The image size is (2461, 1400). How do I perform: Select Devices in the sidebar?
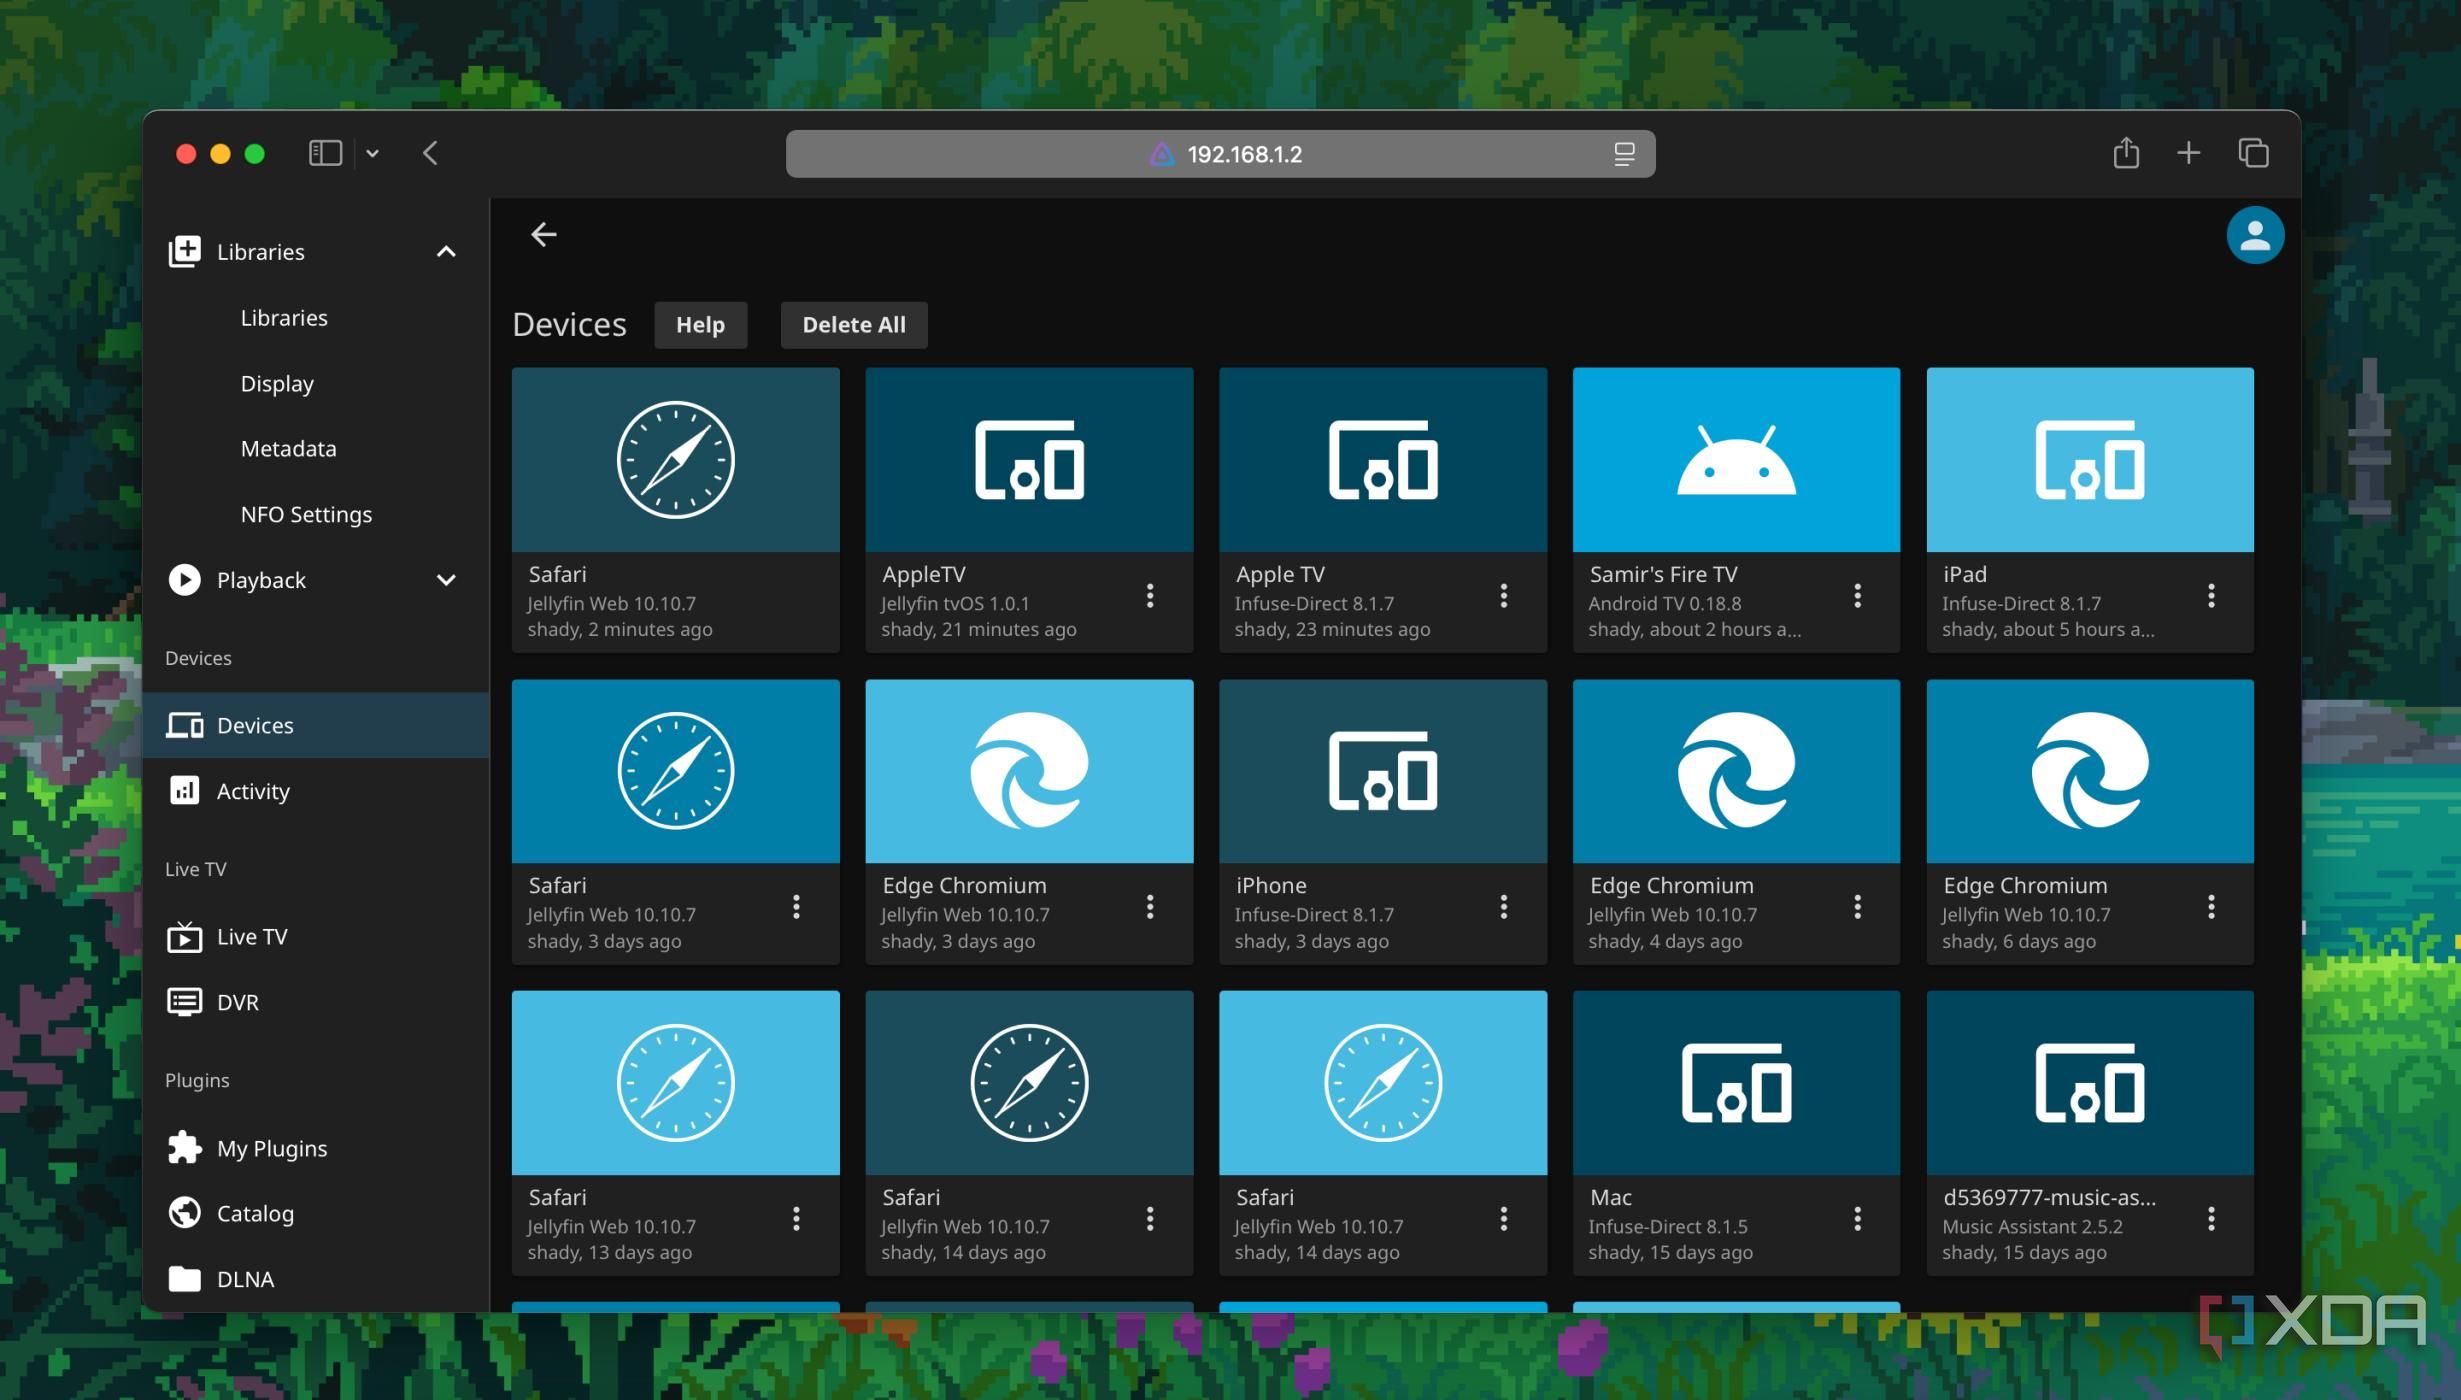pos(315,725)
